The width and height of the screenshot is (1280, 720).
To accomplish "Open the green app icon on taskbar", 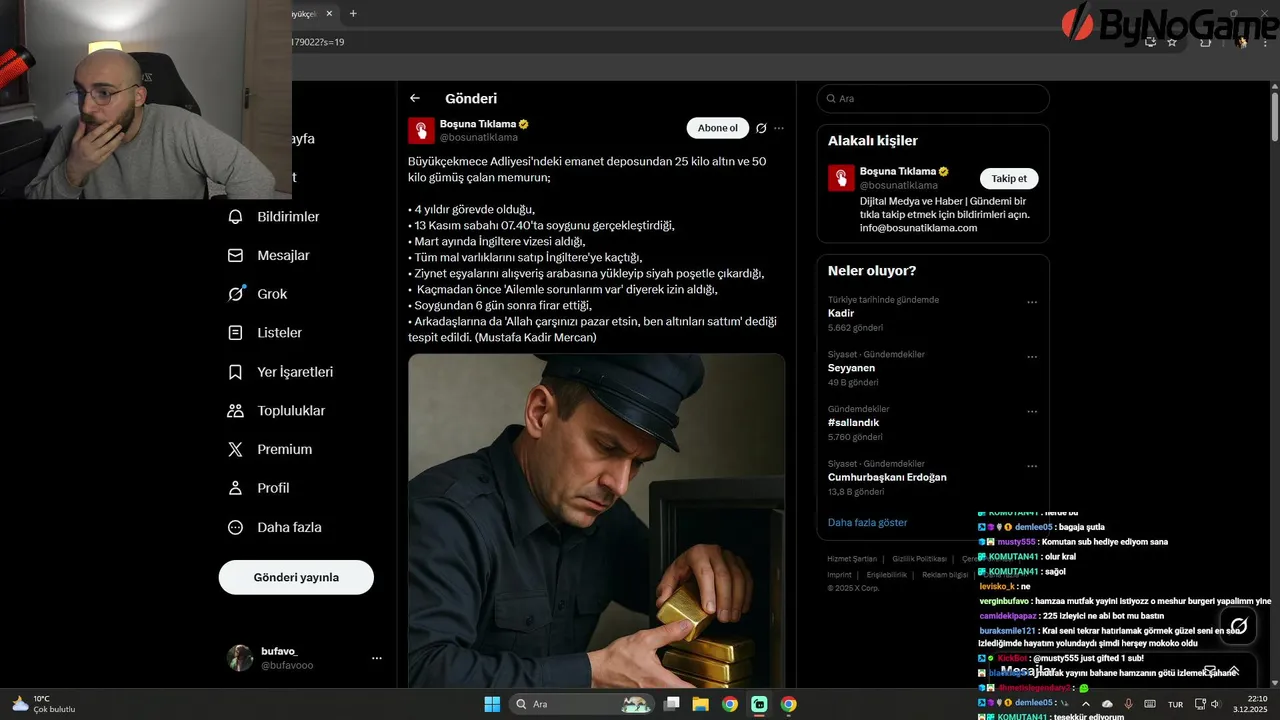I will [759, 704].
